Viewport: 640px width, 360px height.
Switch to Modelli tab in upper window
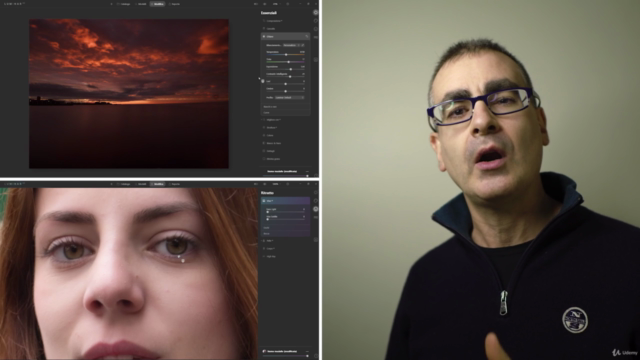coord(141,4)
